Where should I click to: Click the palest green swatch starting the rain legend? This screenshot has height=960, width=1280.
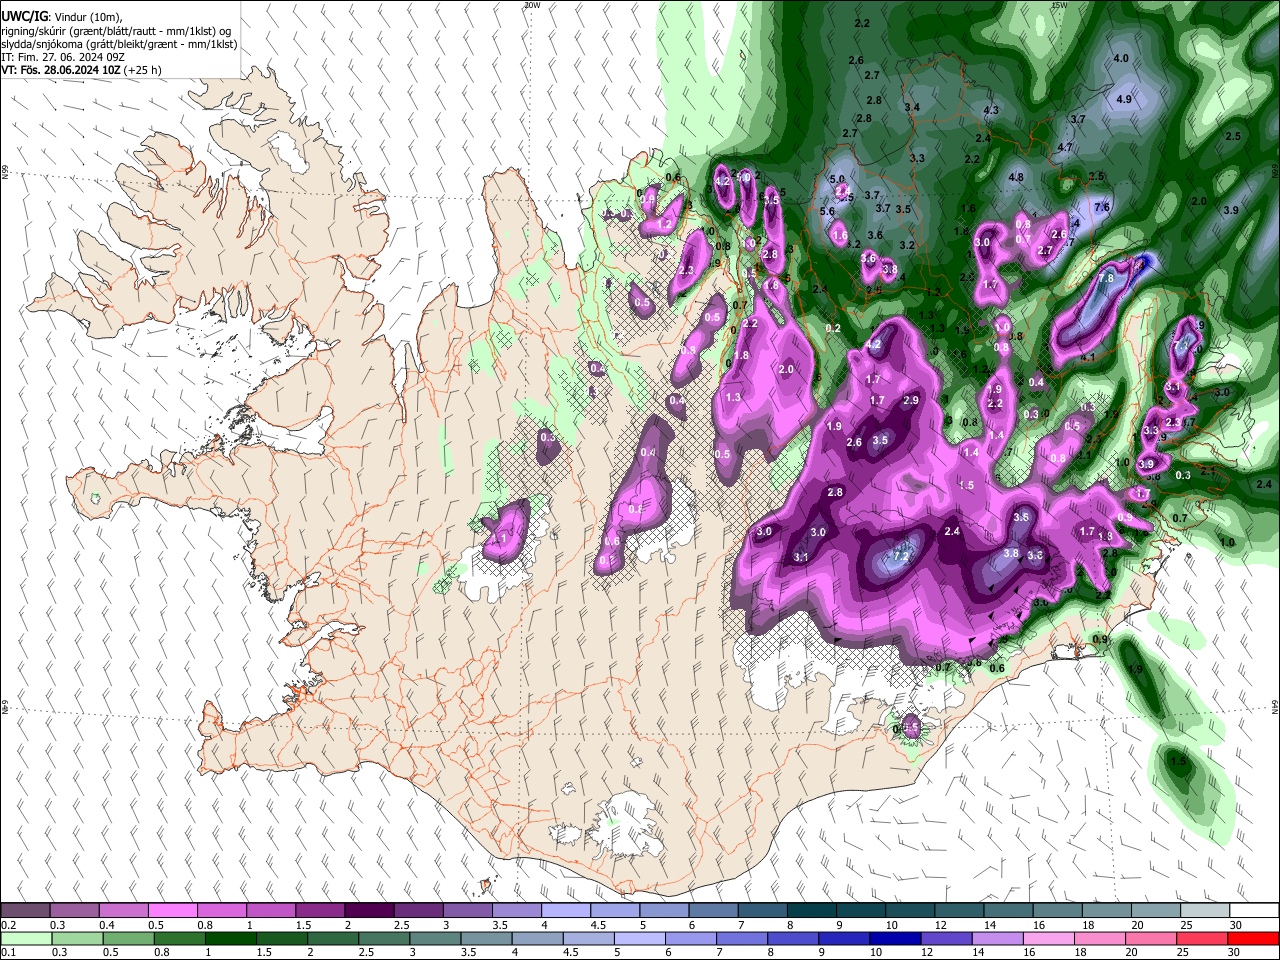click(26, 938)
